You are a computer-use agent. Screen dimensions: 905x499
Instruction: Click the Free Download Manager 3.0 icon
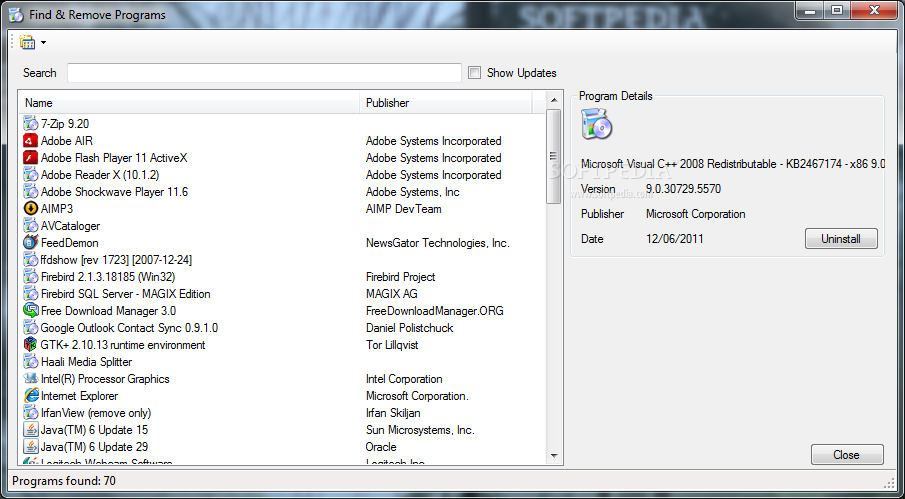pyautogui.click(x=30, y=311)
